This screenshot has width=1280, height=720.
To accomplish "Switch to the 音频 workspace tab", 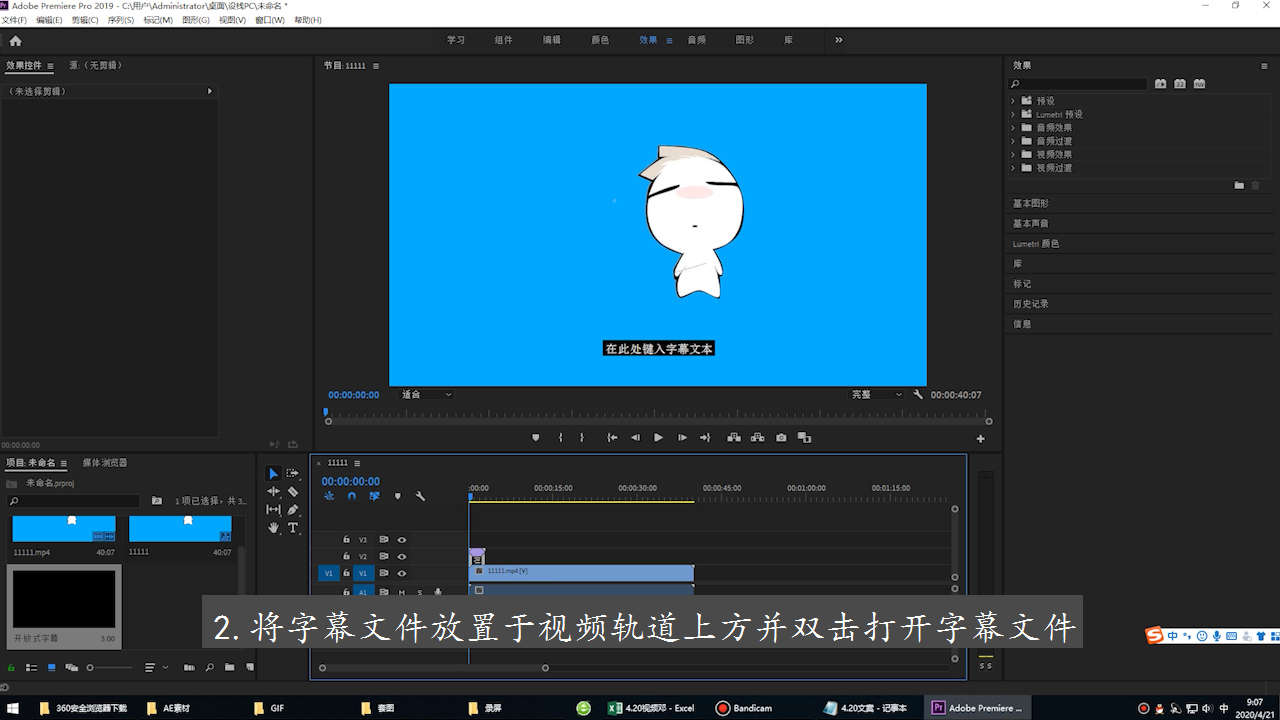I will coord(696,40).
